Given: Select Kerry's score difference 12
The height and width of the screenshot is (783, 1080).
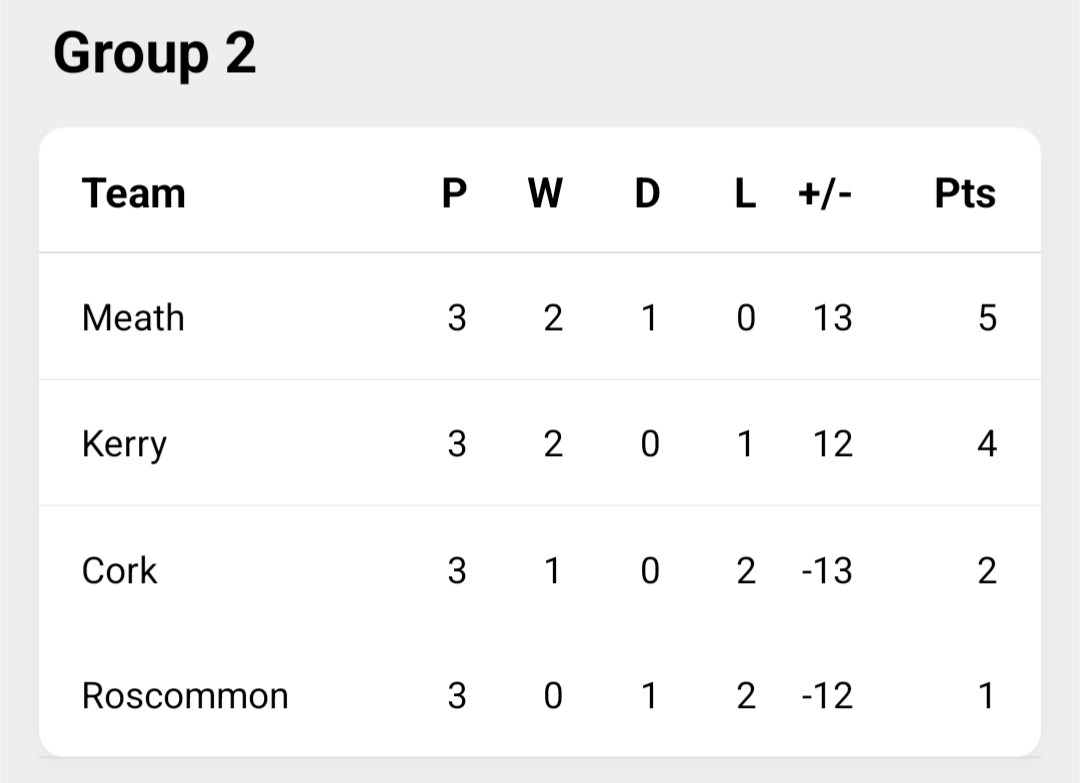Looking at the screenshot, I should [833, 444].
